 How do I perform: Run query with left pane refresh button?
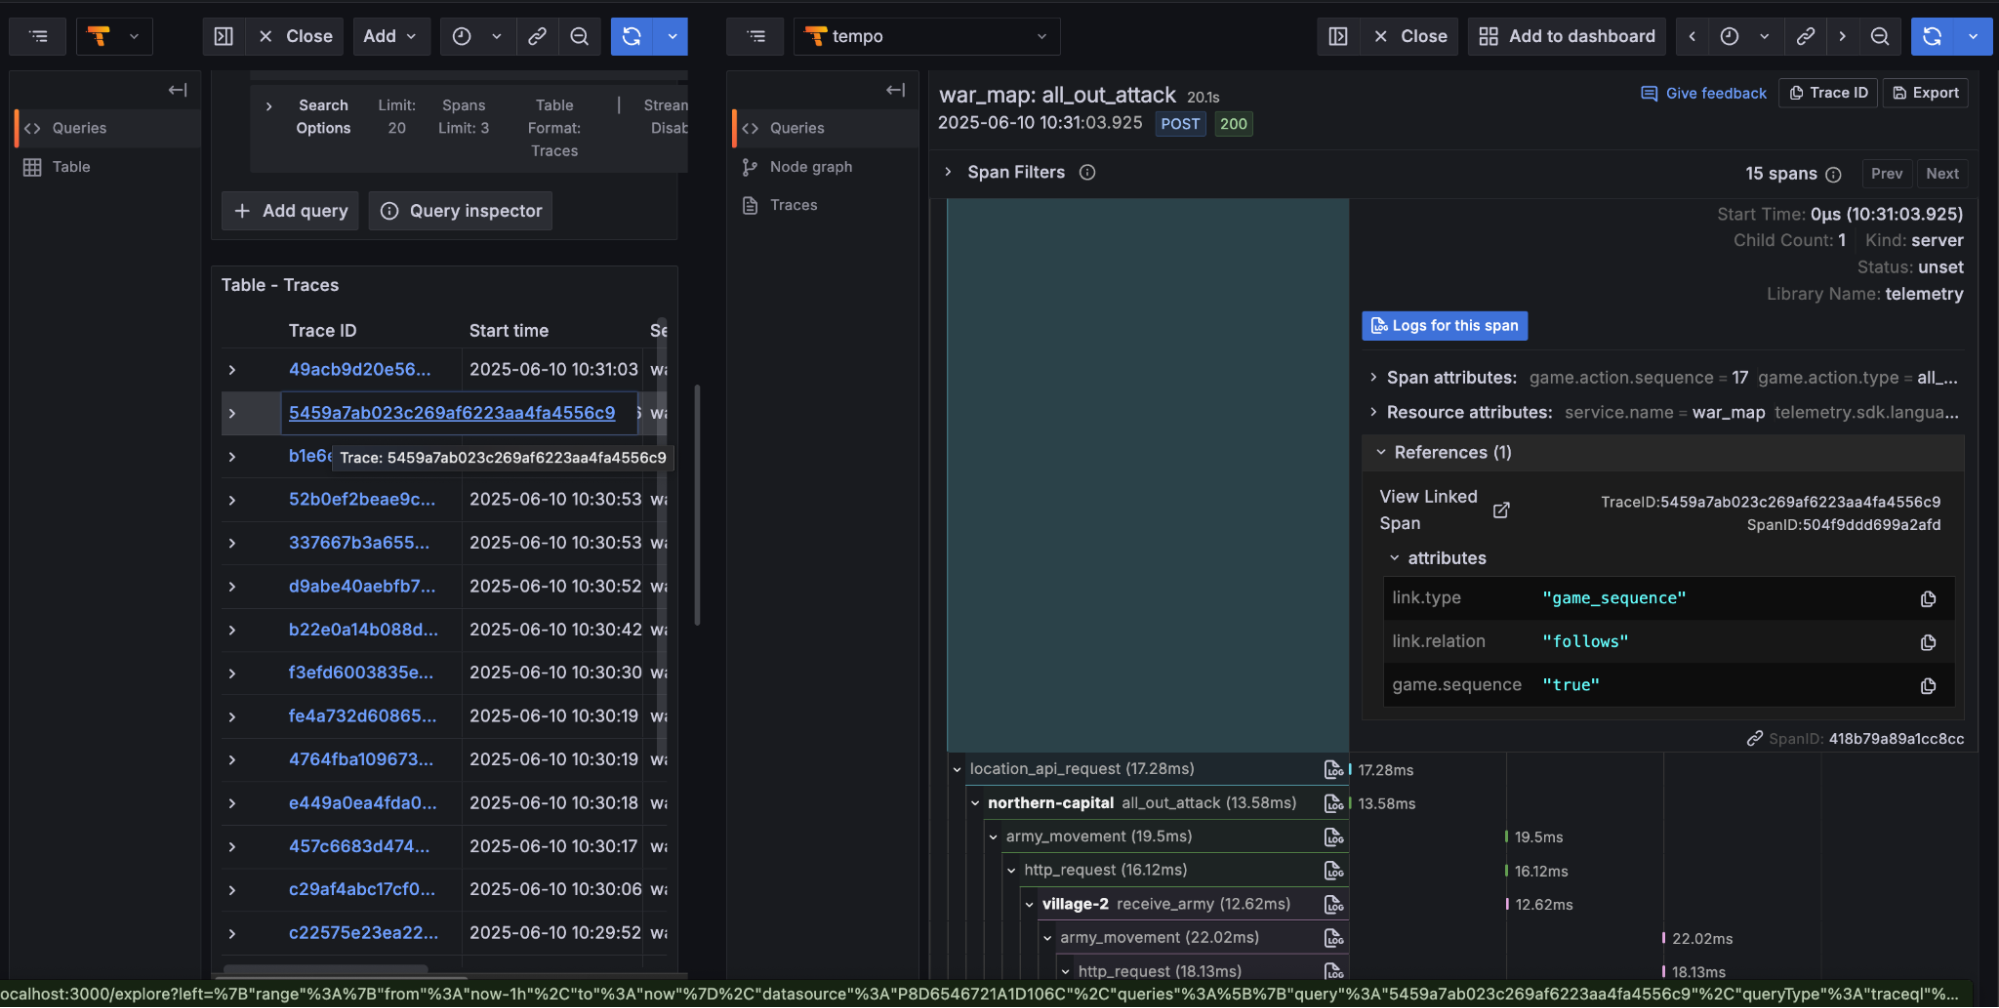[632, 36]
